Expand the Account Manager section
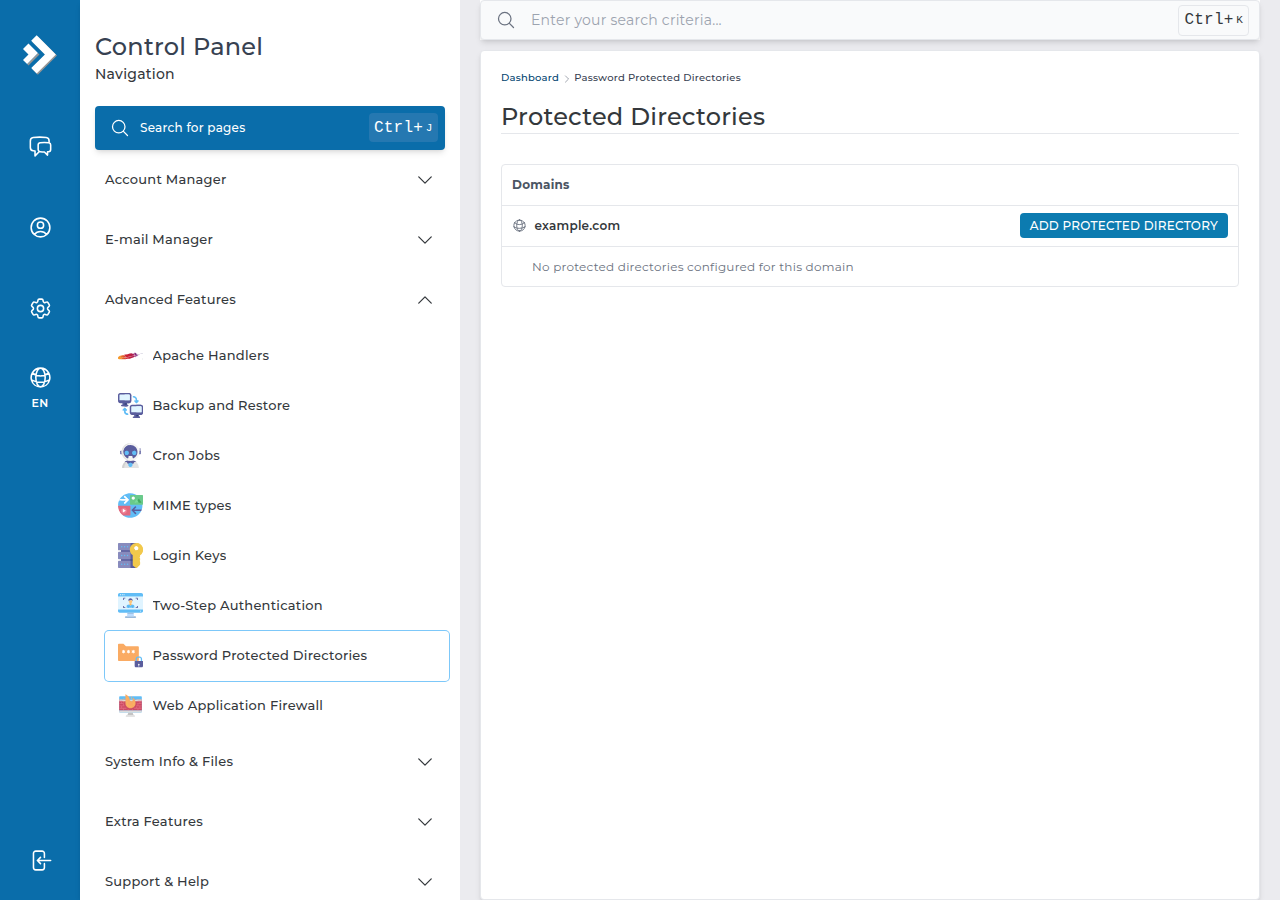Screen dimensions: 1280x900 [270, 180]
